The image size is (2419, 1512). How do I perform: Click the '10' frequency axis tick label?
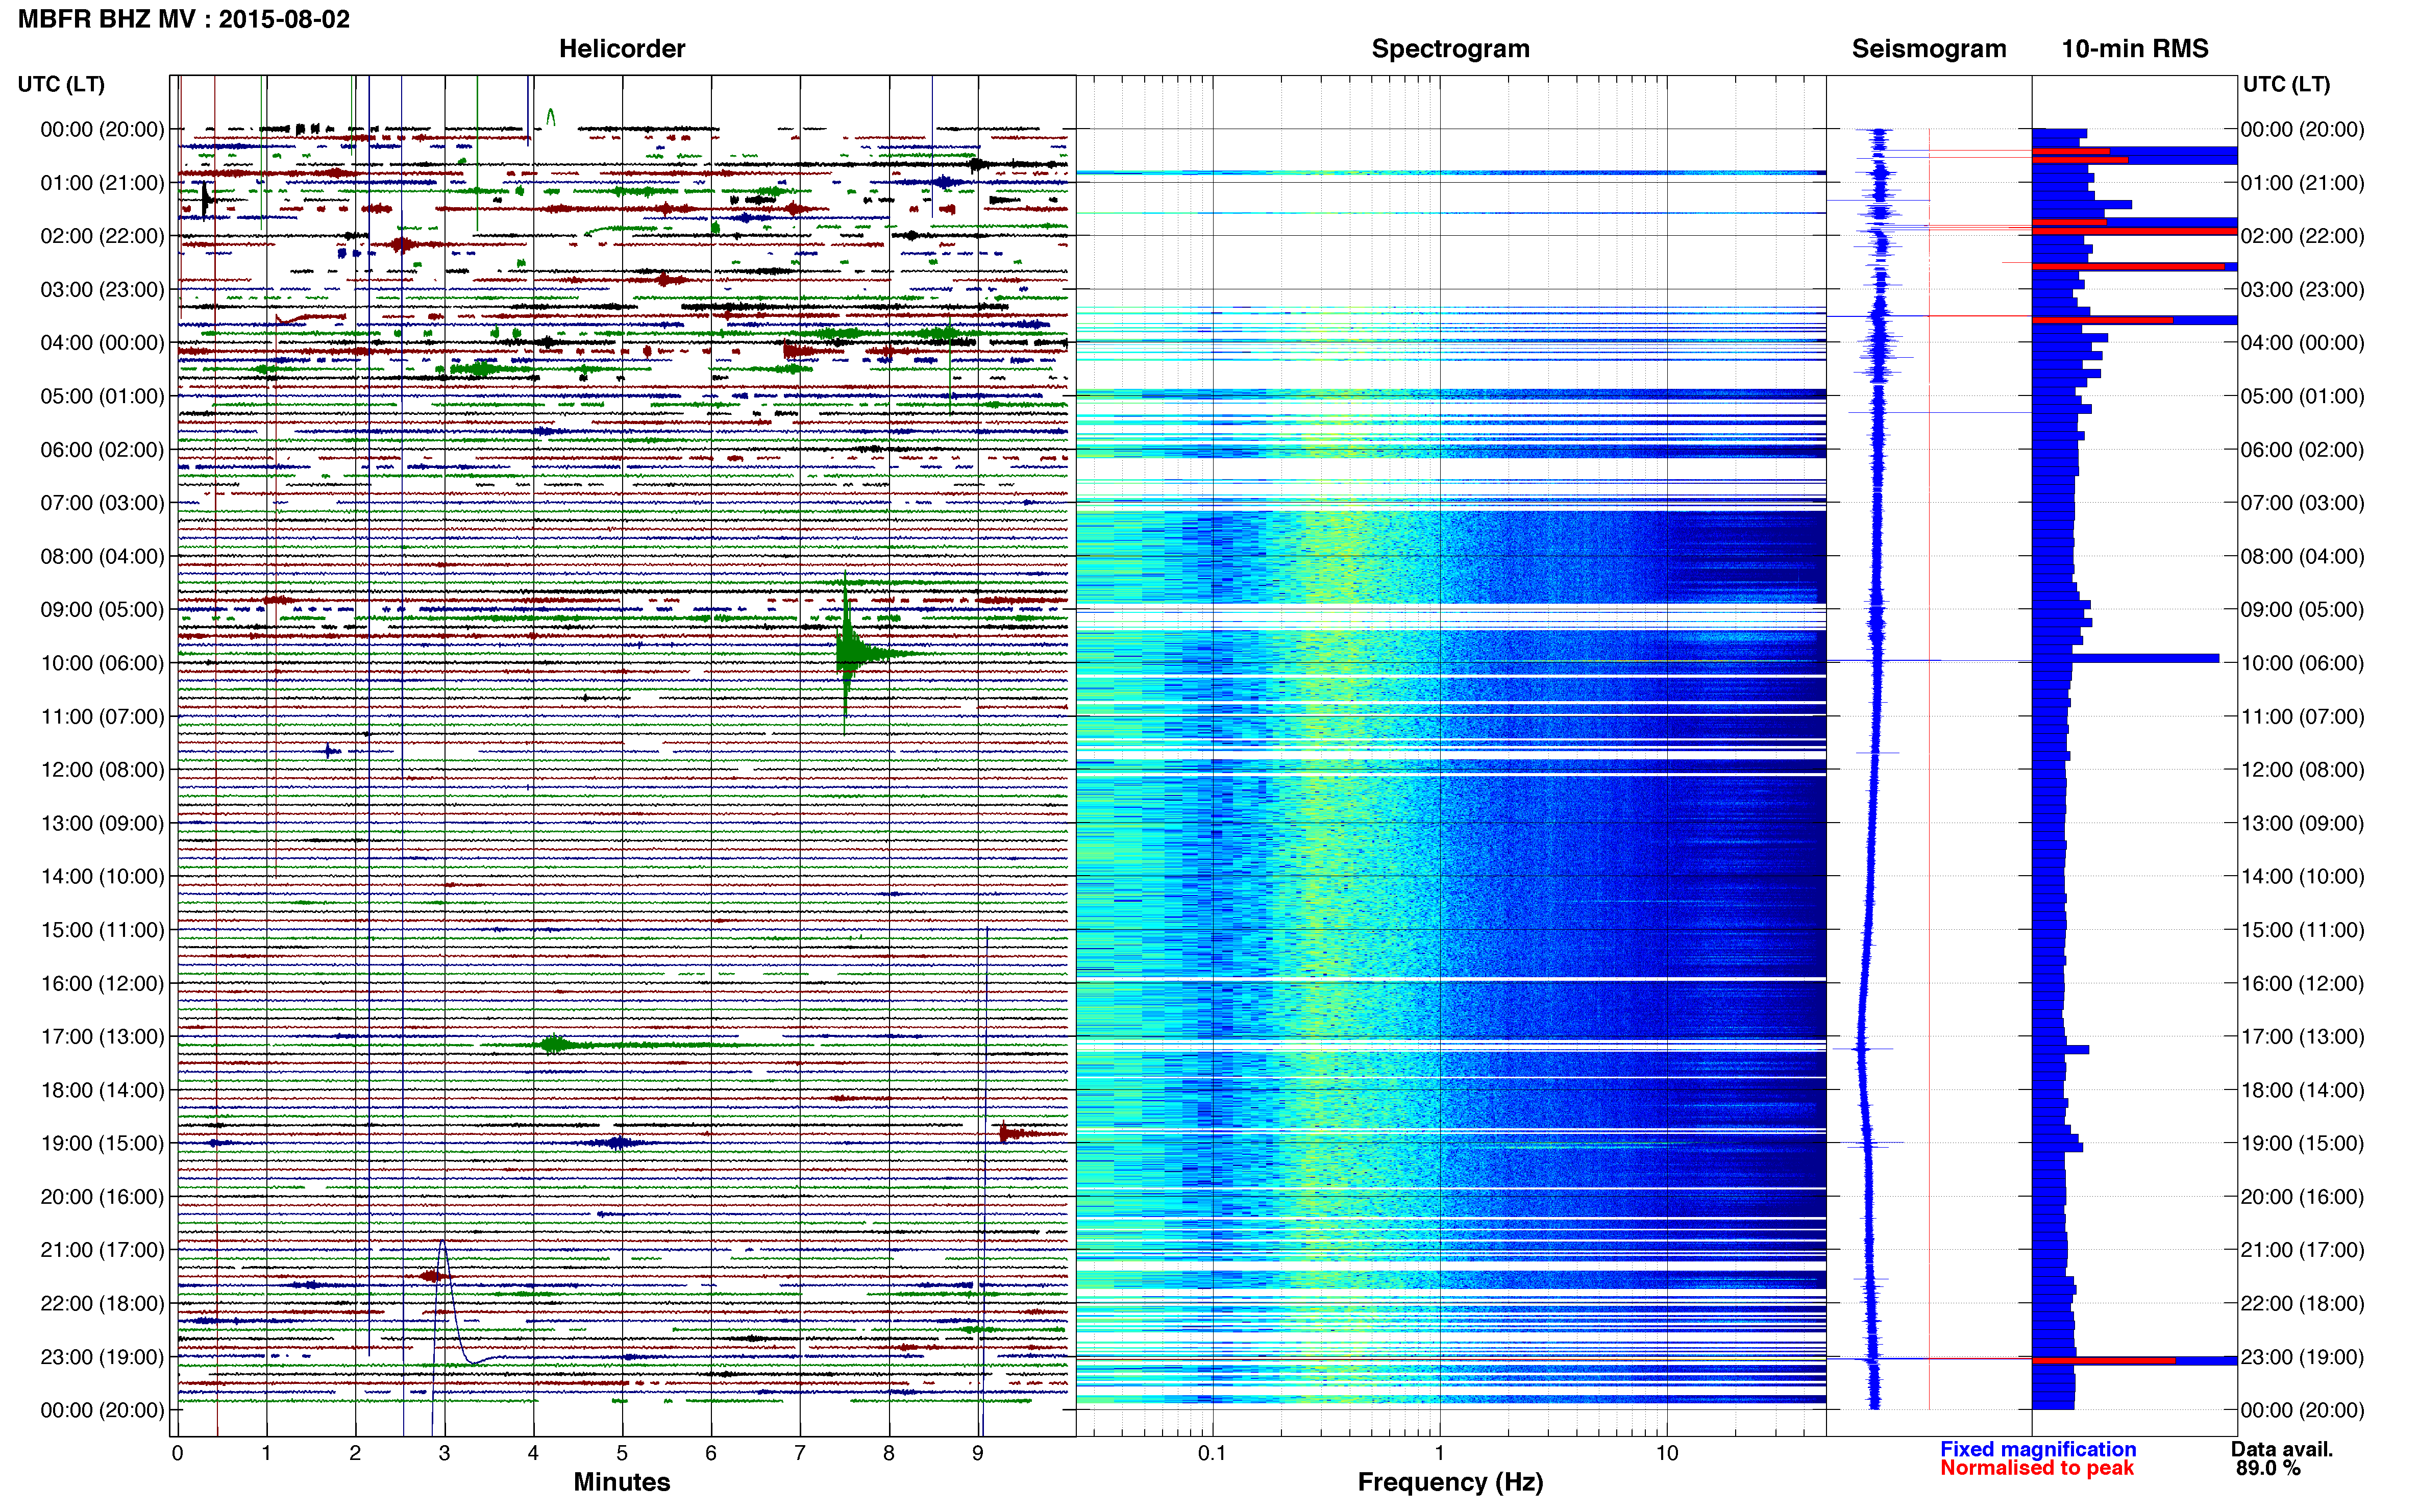coord(1666,1453)
